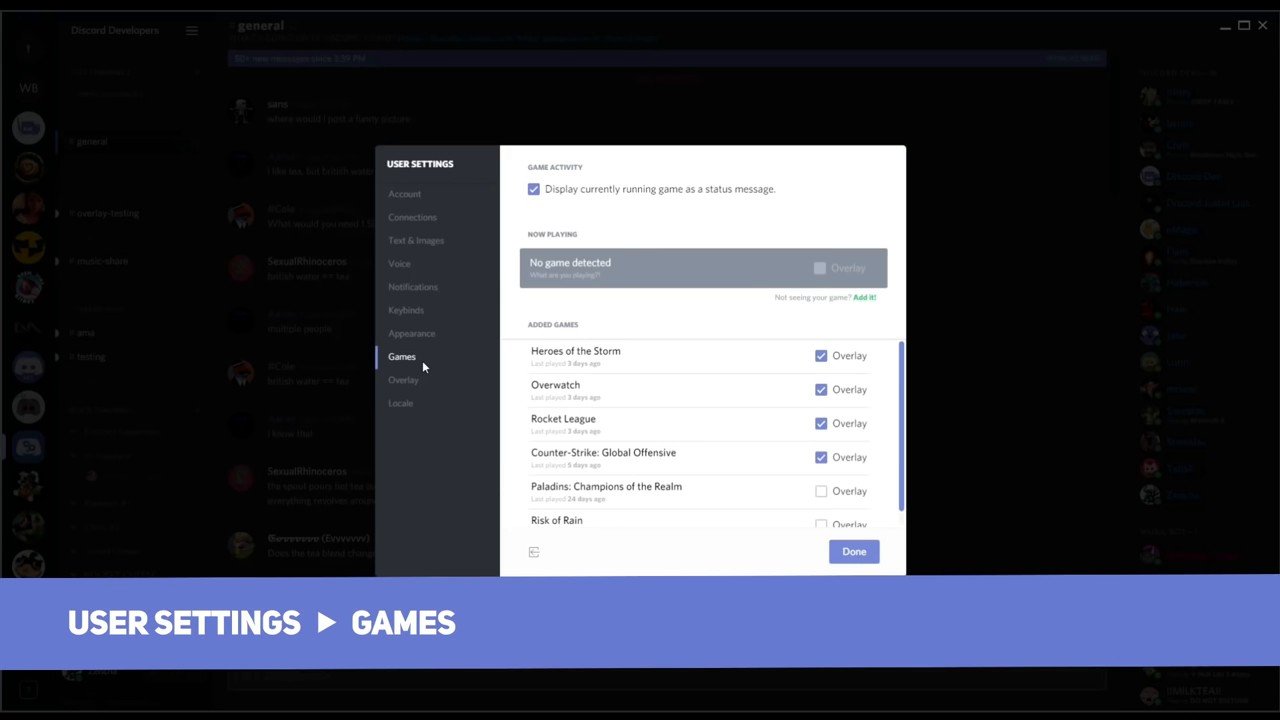This screenshot has height=720, width=1280.
Task: Select the Games tab in User Settings
Action: click(402, 357)
